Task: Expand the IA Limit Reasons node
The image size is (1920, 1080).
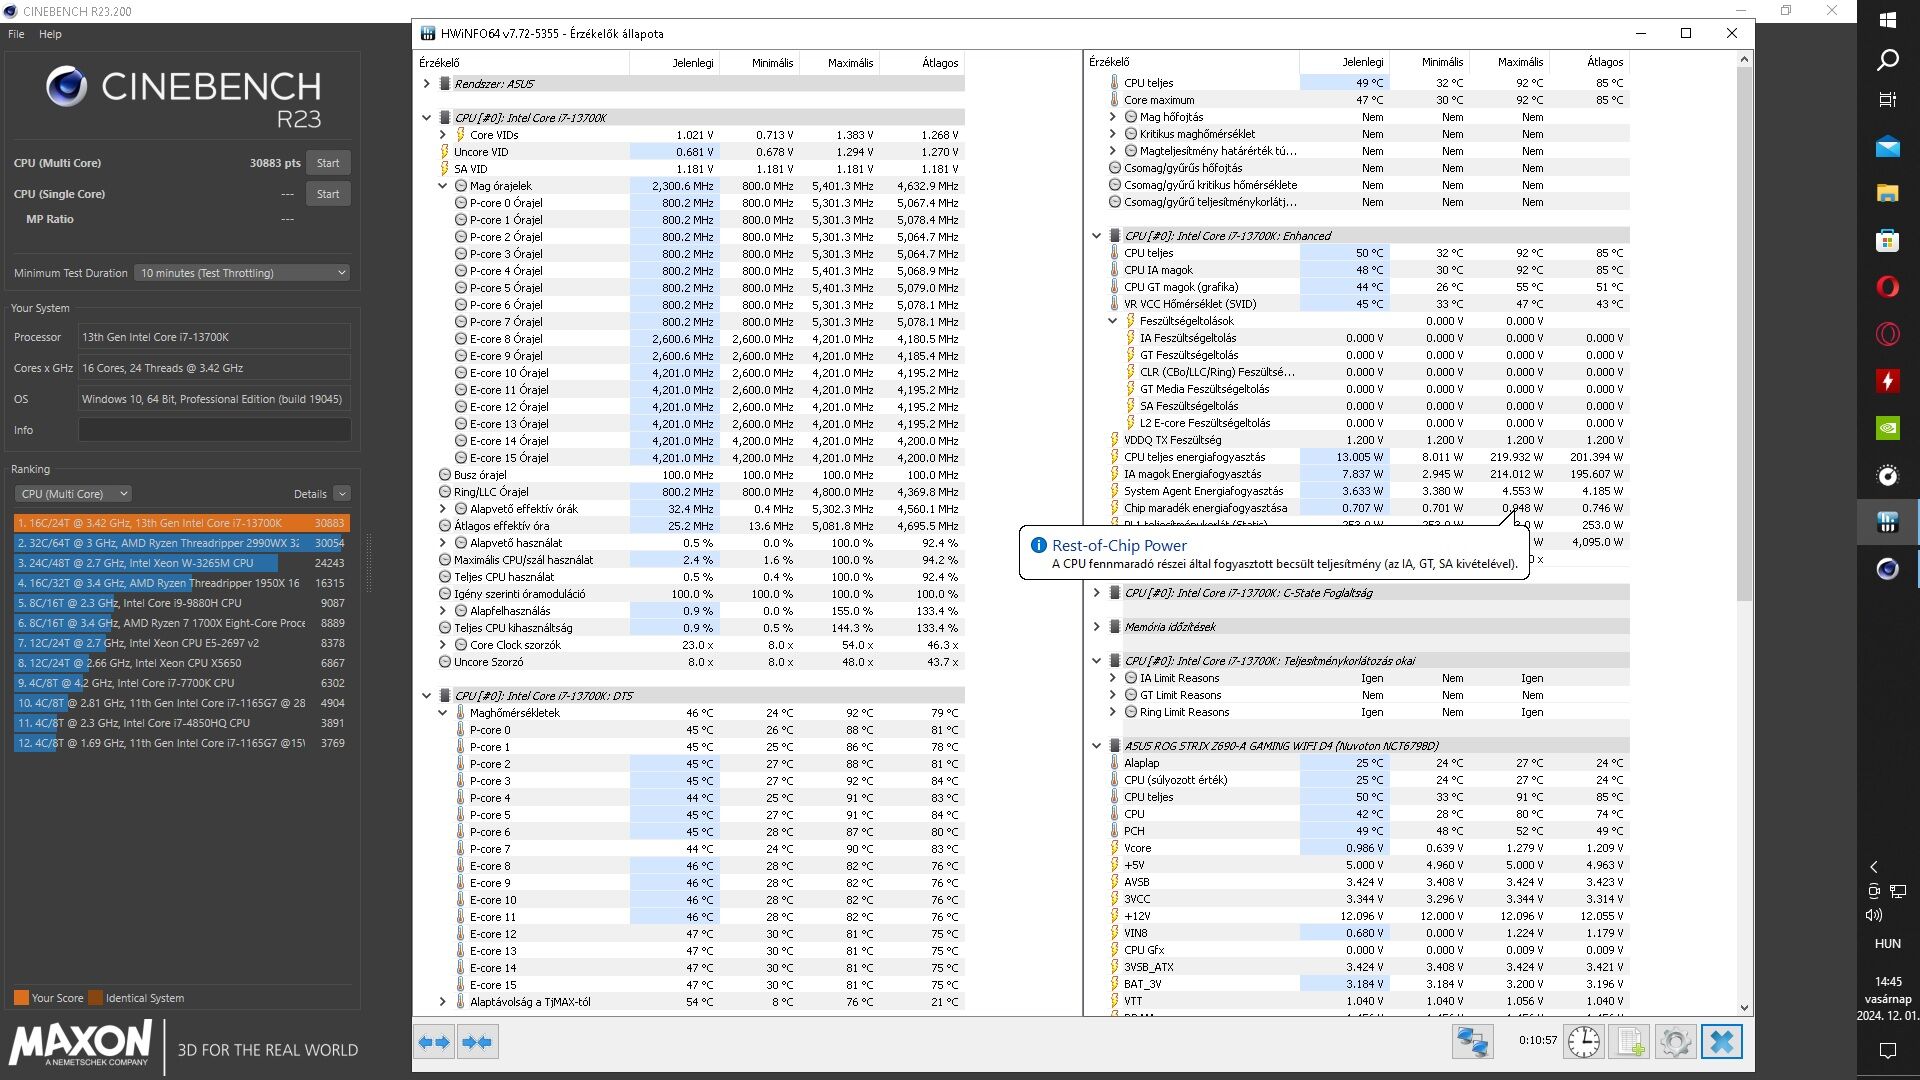Action: click(x=1112, y=678)
